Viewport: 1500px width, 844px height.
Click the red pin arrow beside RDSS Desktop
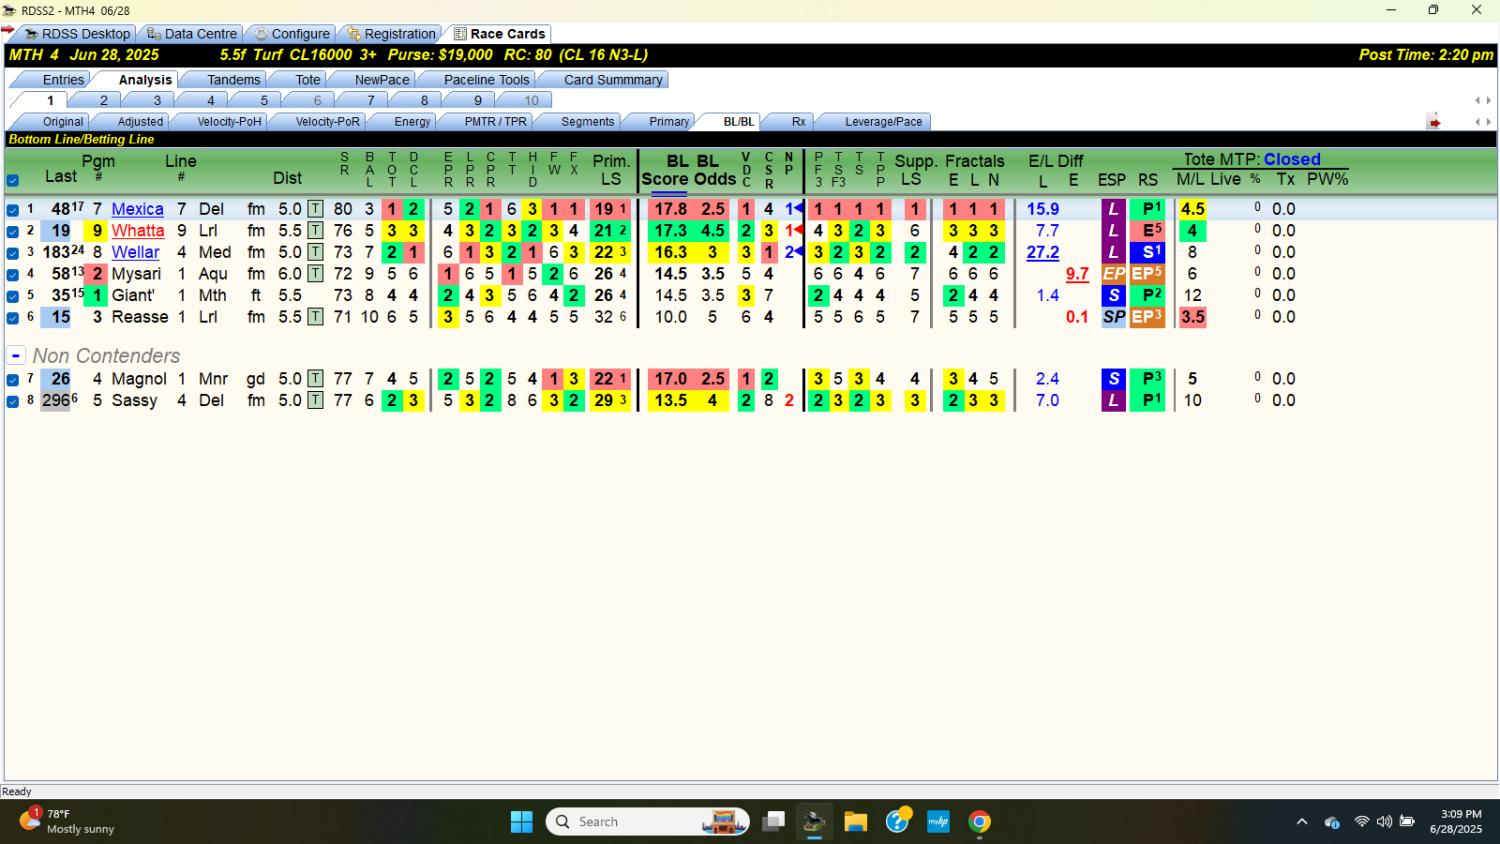tap(8, 30)
